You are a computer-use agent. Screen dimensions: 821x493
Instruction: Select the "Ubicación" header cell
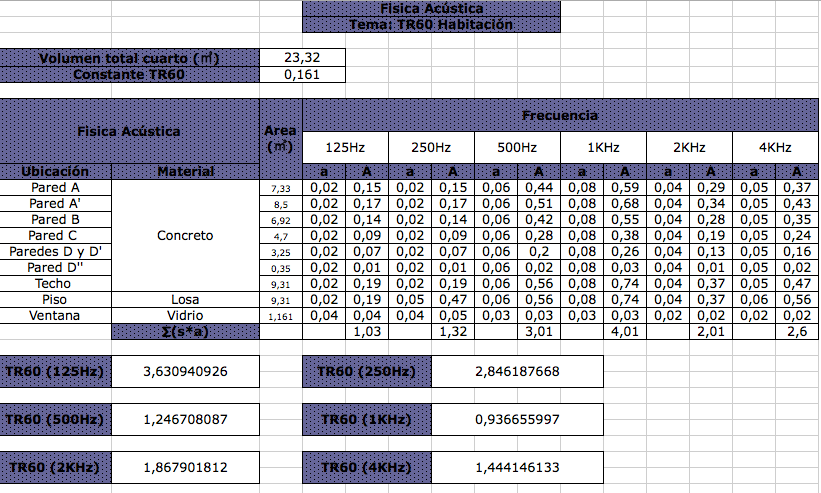pos(55,172)
